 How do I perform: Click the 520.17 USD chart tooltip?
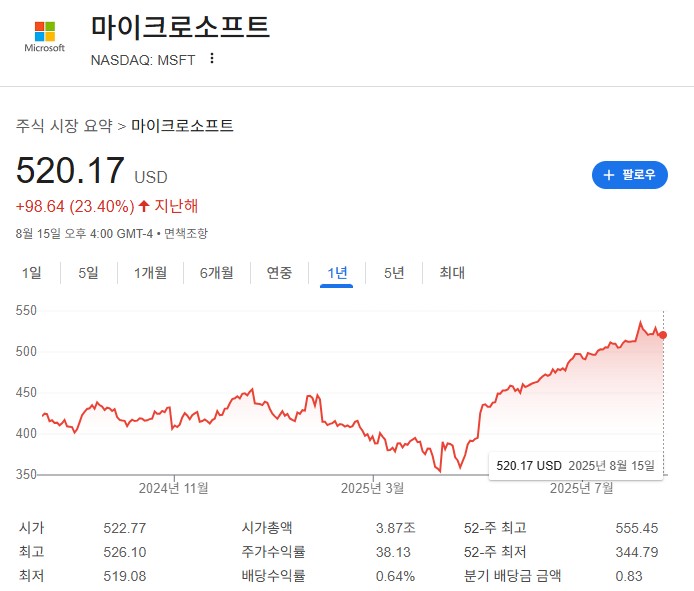[575, 466]
